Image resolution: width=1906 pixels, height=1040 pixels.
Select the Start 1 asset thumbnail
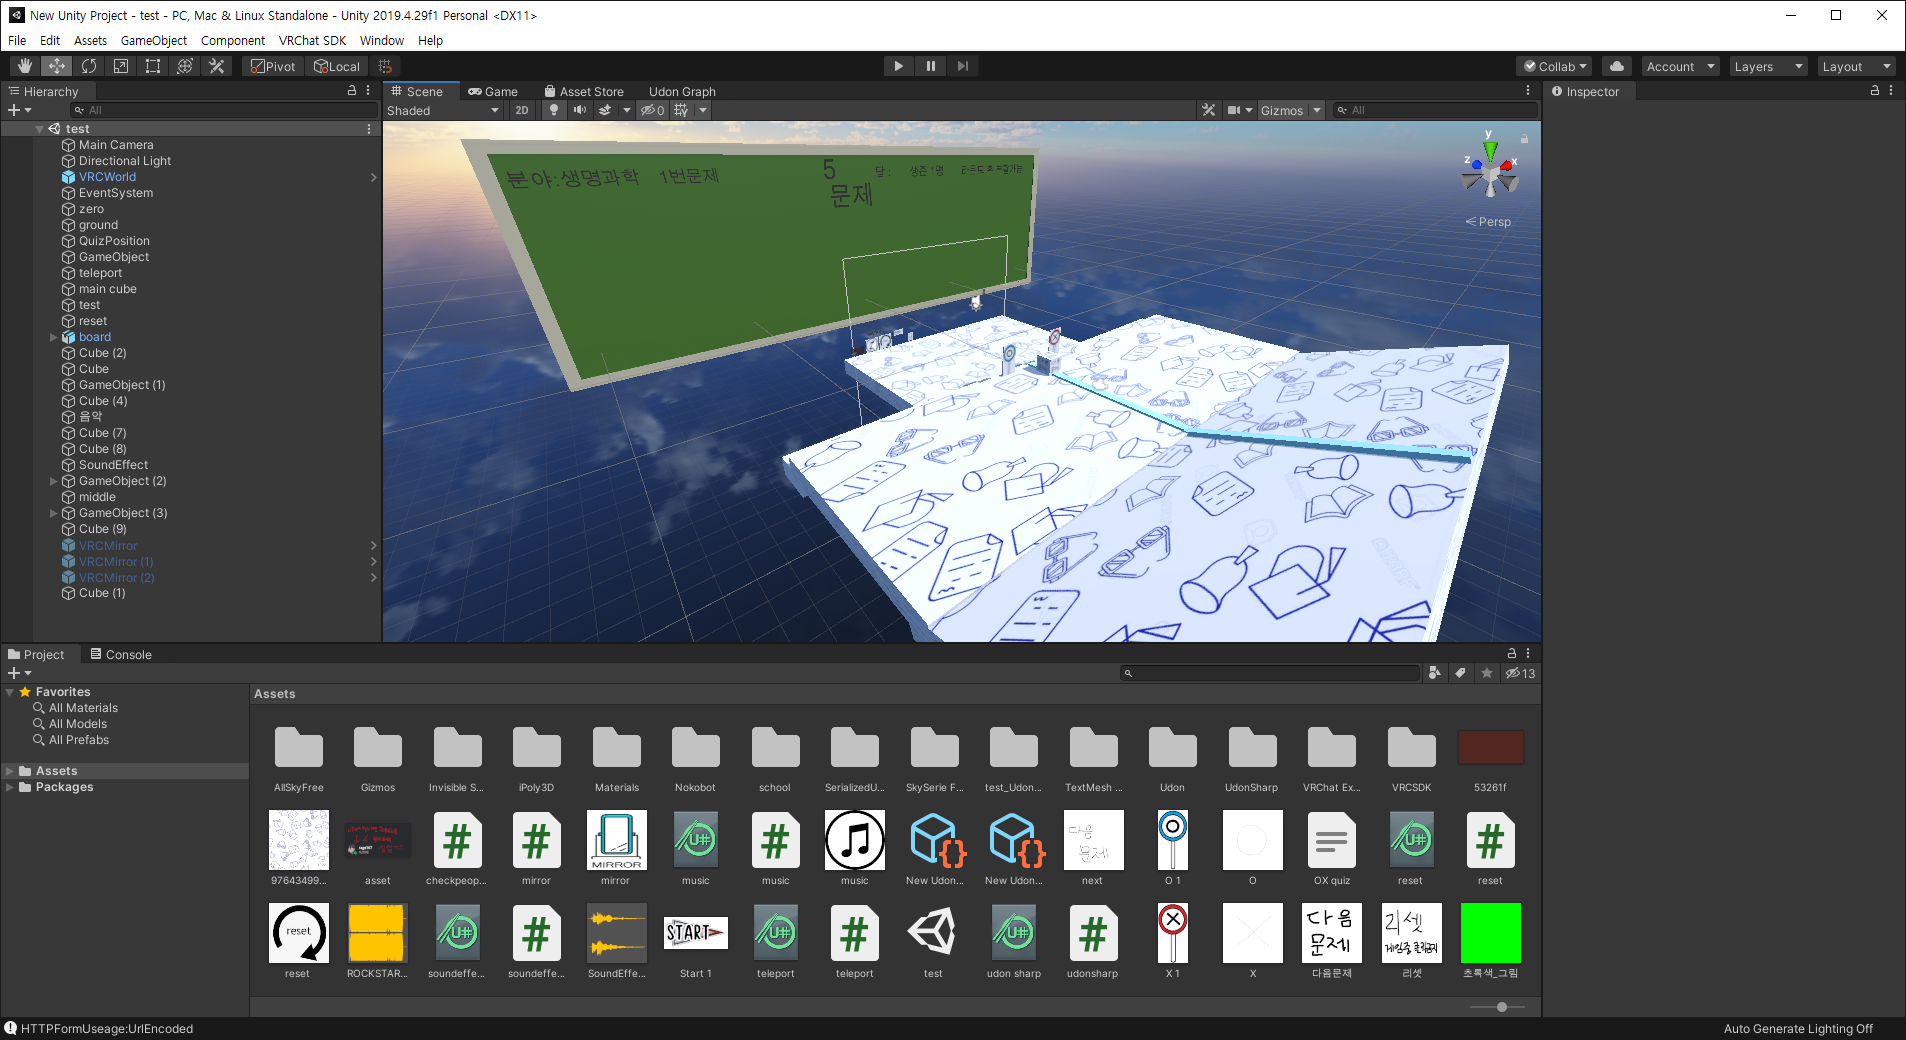point(695,940)
